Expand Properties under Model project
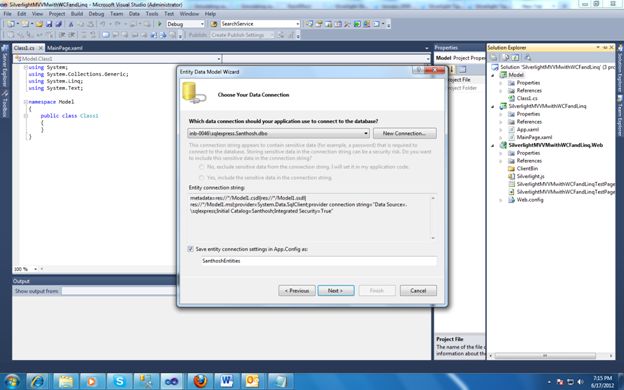 [x=501, y=83]
